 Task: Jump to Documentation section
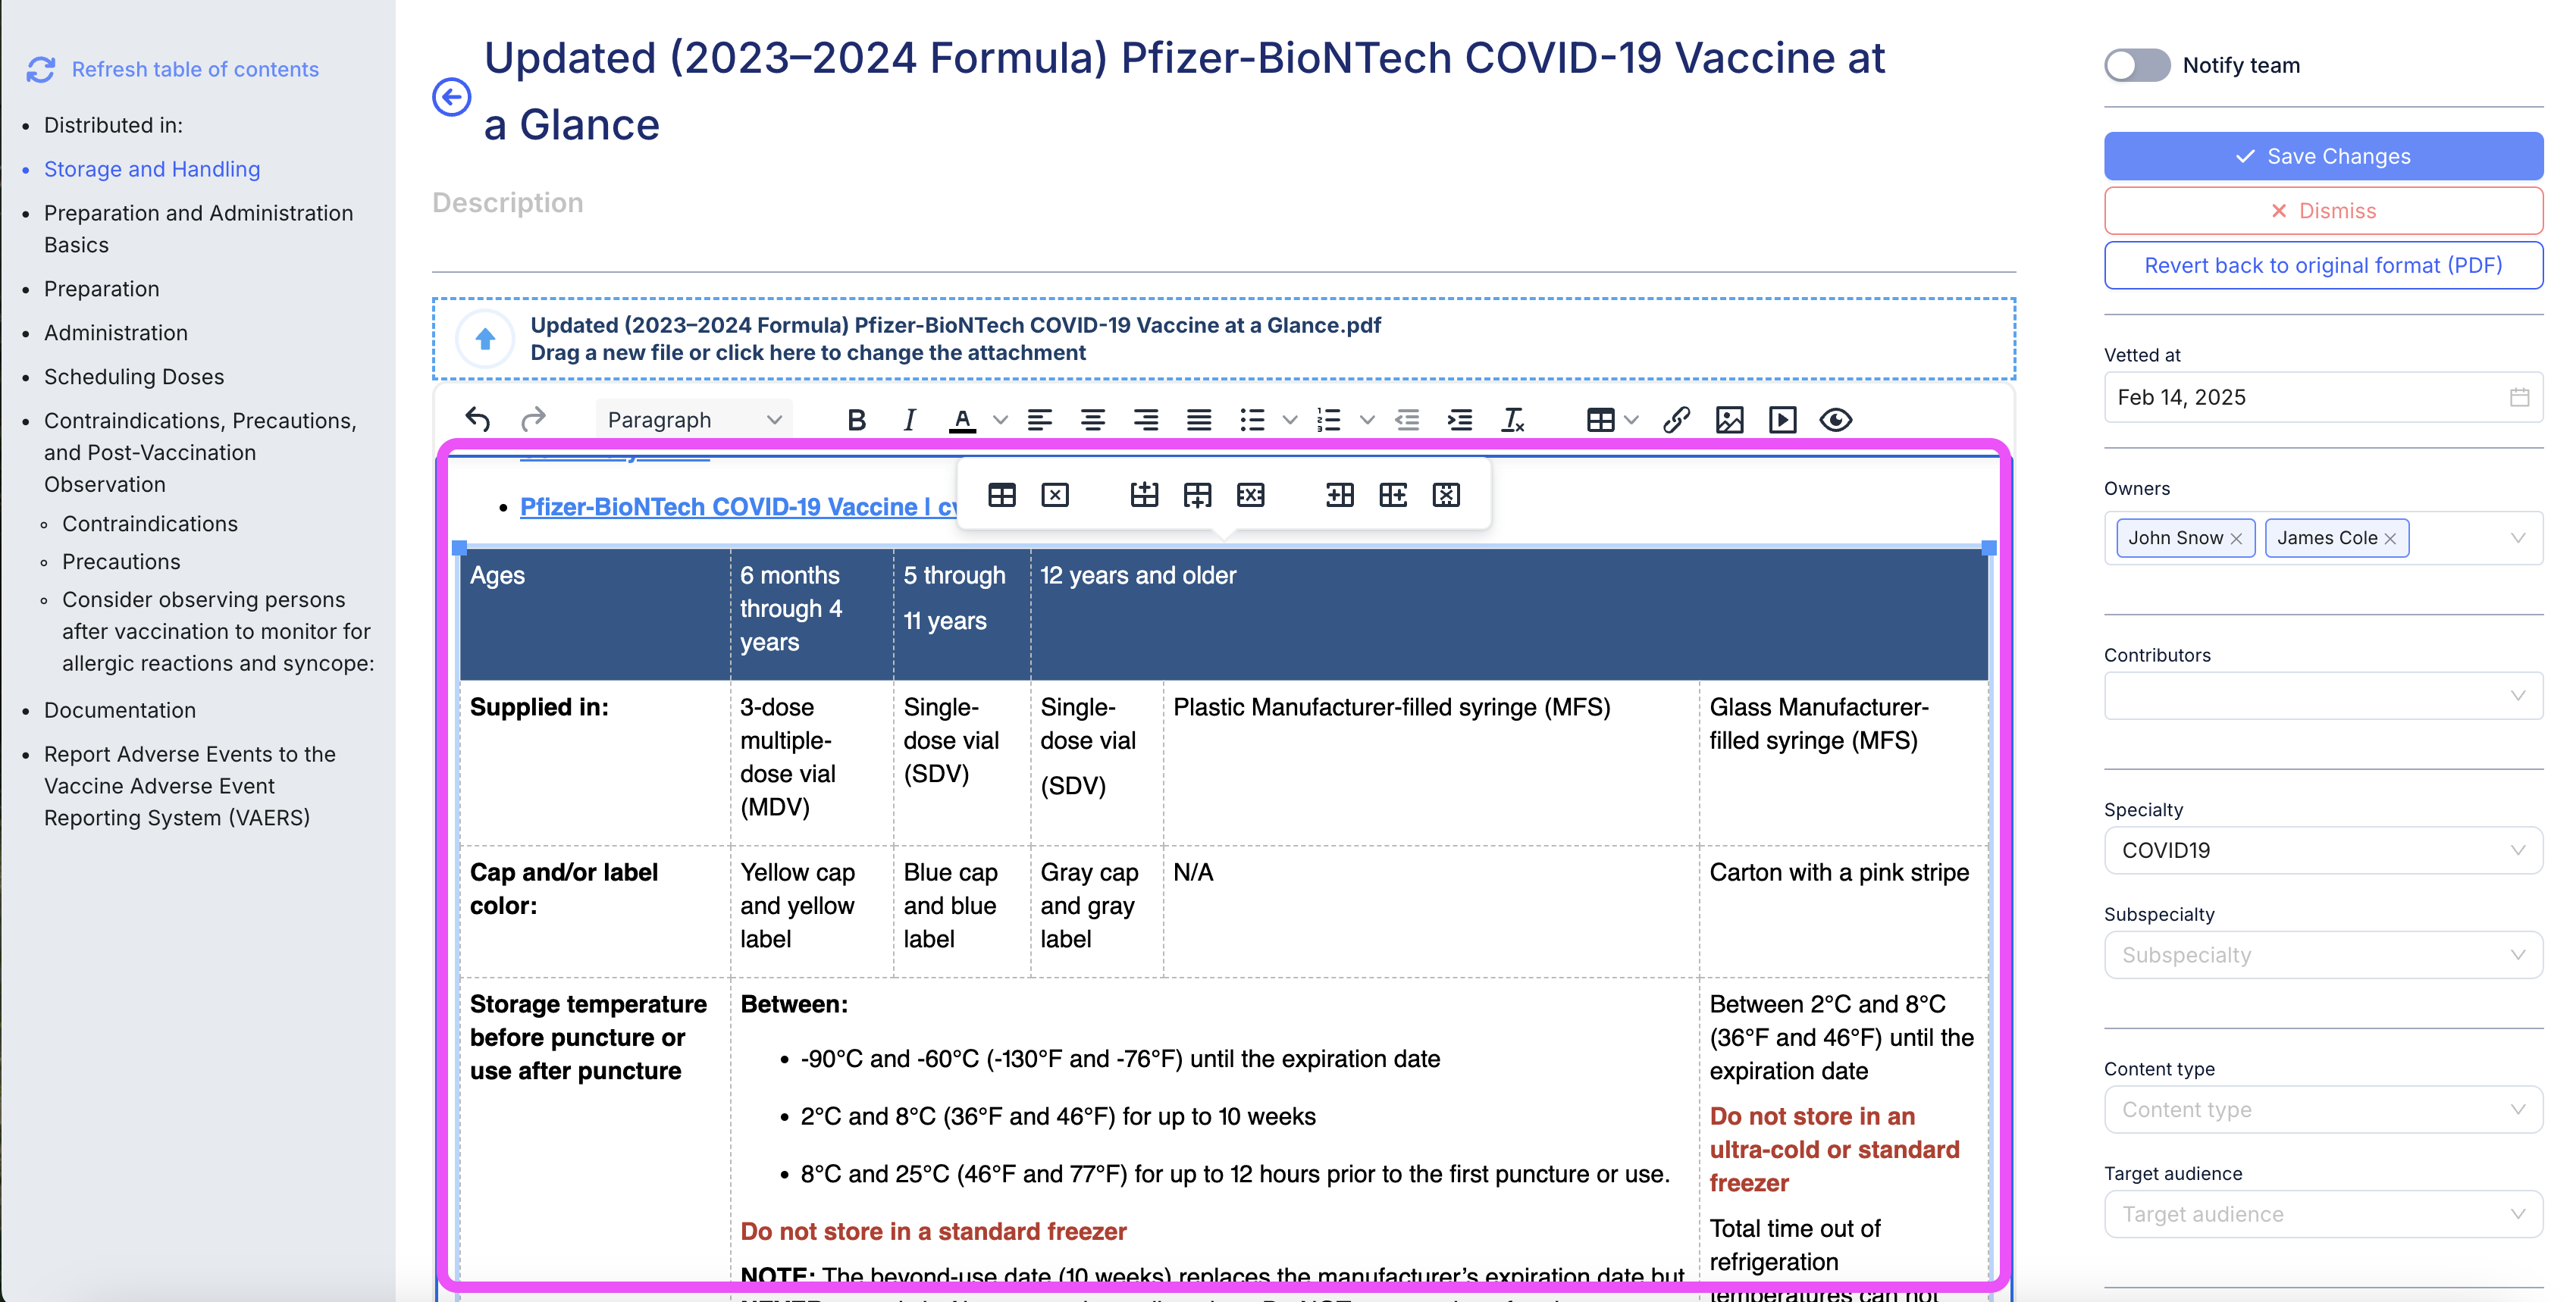pyautogui.click(x=120, y=710)
